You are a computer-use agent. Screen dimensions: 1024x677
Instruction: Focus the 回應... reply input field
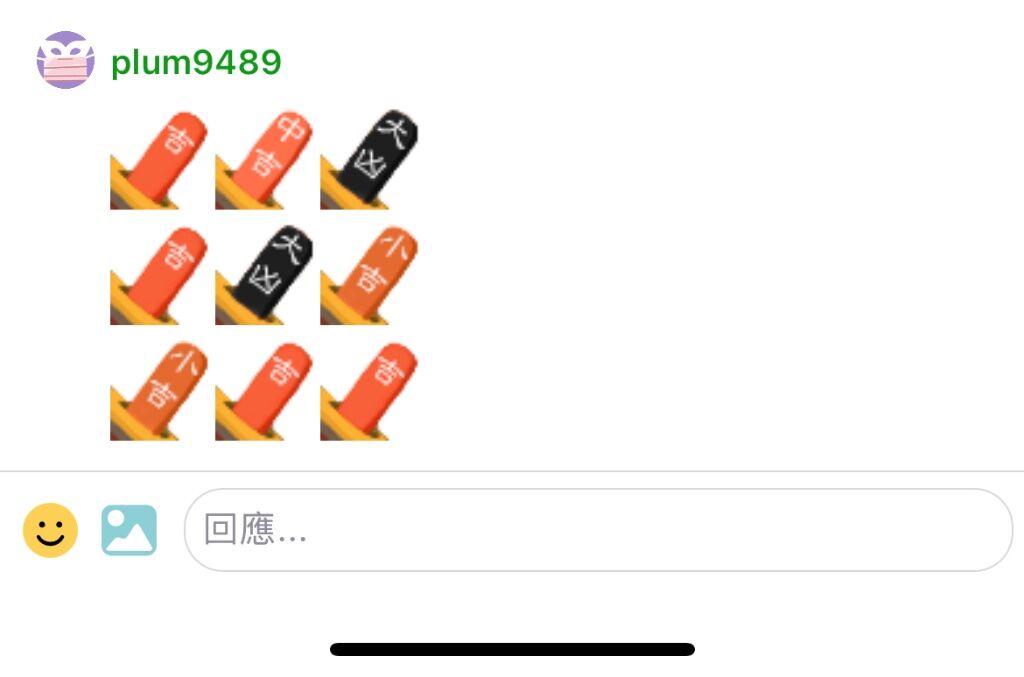tap(598, 530)
